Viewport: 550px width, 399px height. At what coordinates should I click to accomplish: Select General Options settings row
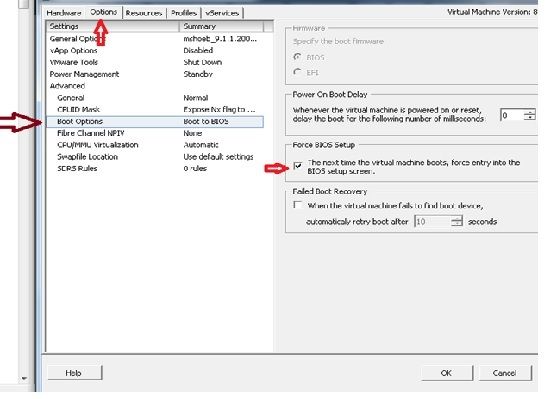(x=155, y=39)
